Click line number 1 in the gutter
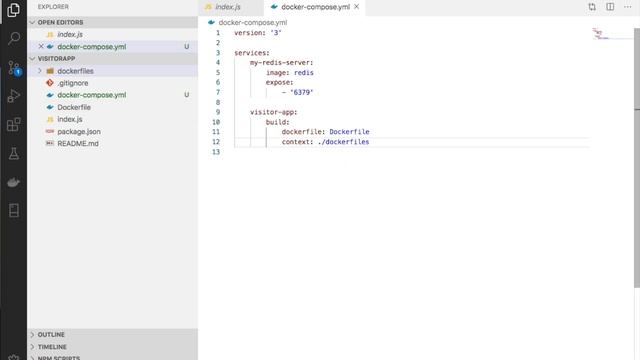The width and height of the screenshot is (640, 360). 218,33
